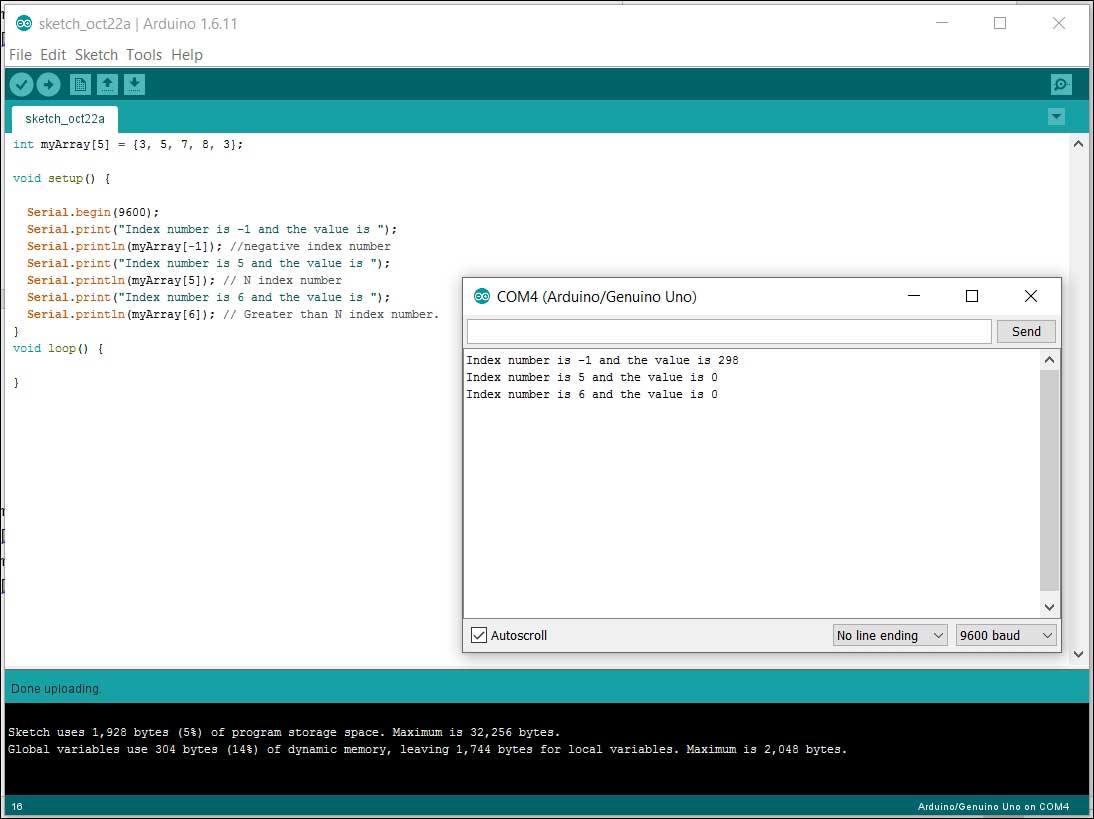
Task: Save the sketch with the Save icon
Action: [135, 85]
